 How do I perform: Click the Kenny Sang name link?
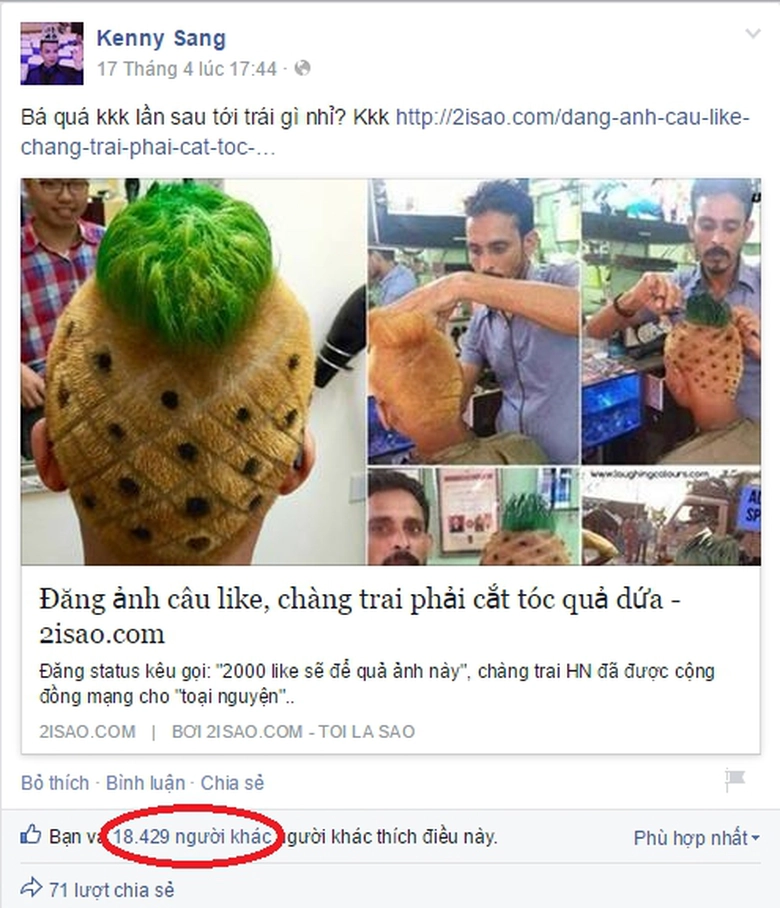point(161,38)
